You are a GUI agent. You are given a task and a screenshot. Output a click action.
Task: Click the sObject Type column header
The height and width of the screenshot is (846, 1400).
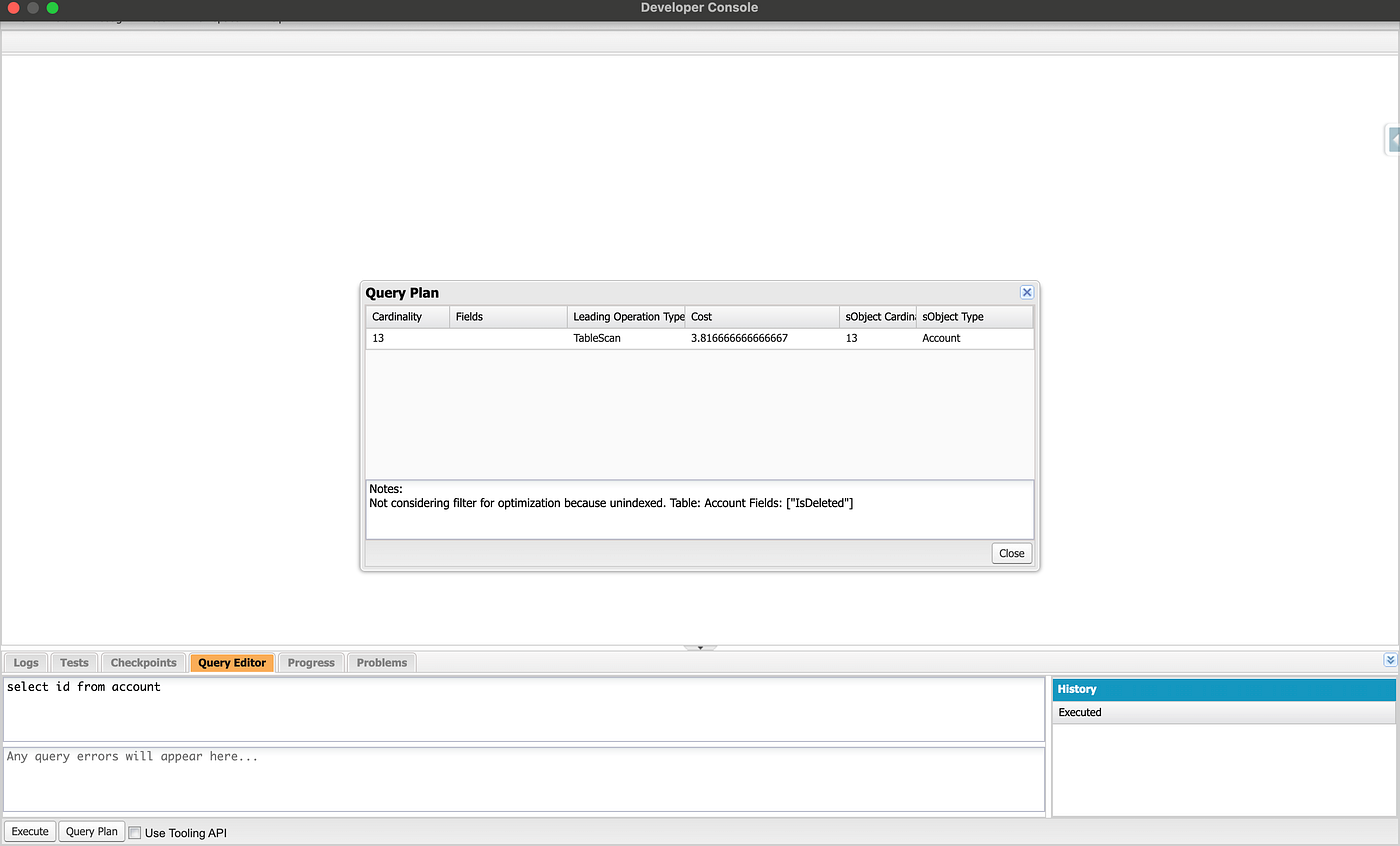(974, 317)
